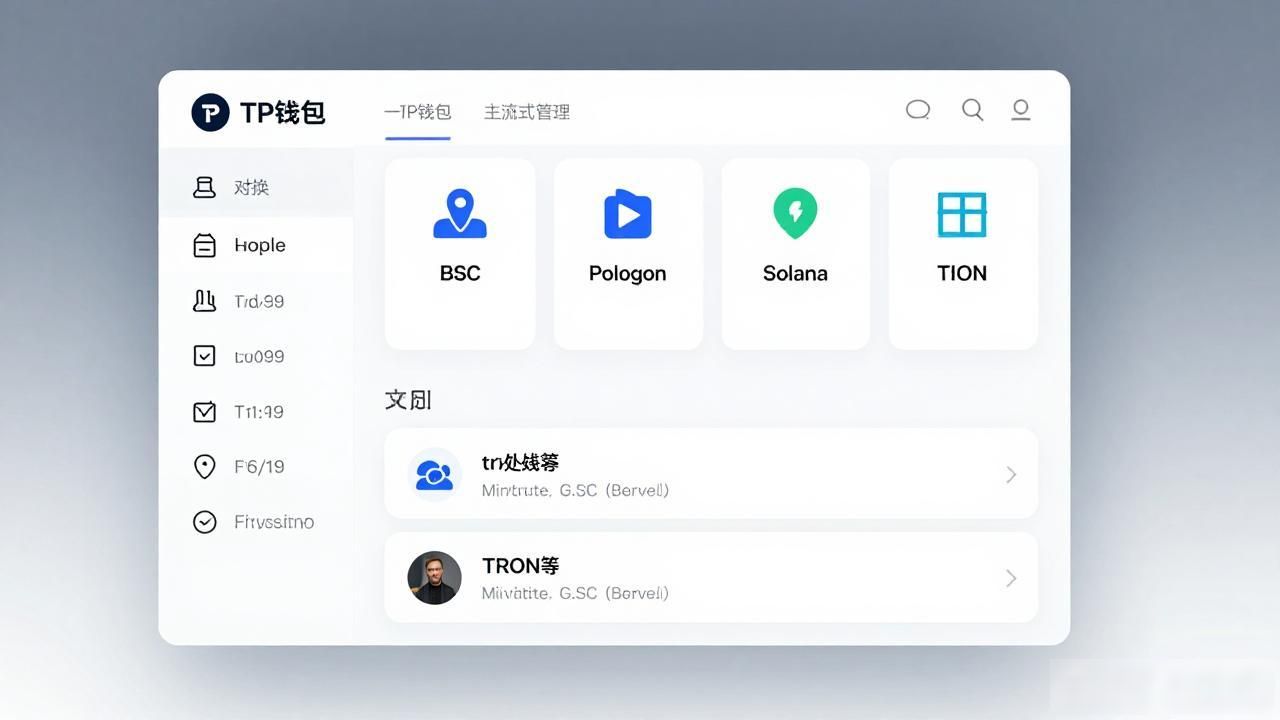The height and width of the screenshot is (720, 1280).
Task: Click the TRON等 title text
Action: tap(520, 566)
